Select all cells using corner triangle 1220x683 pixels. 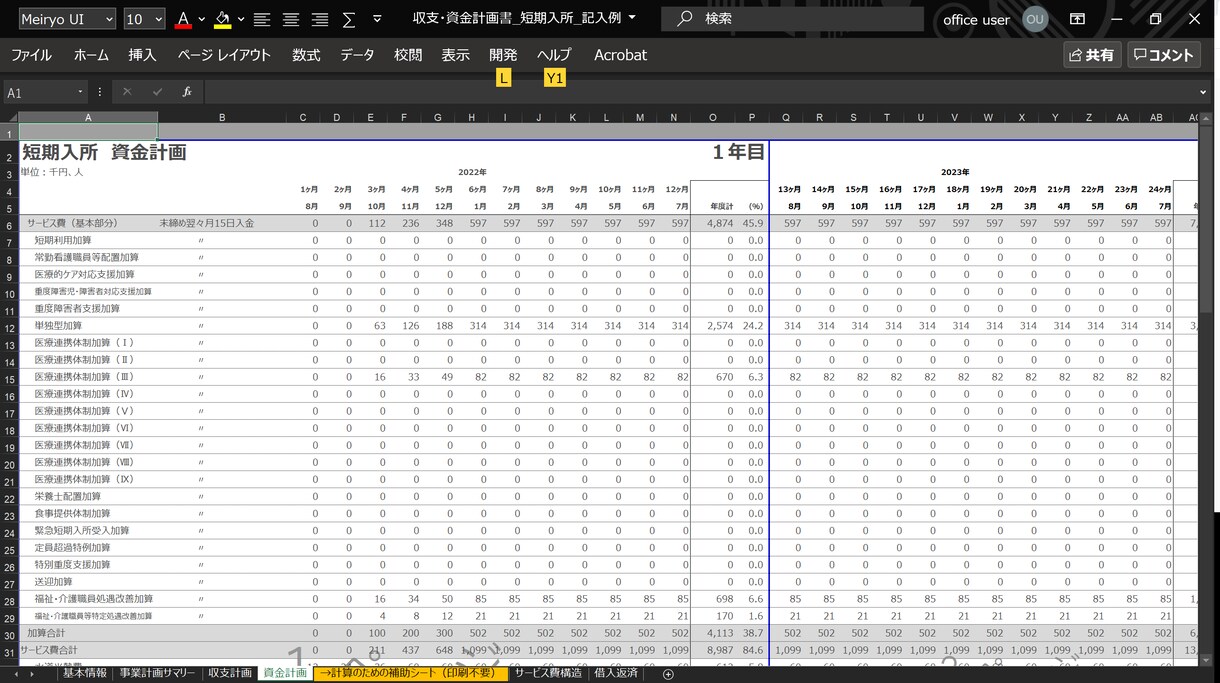9,117
